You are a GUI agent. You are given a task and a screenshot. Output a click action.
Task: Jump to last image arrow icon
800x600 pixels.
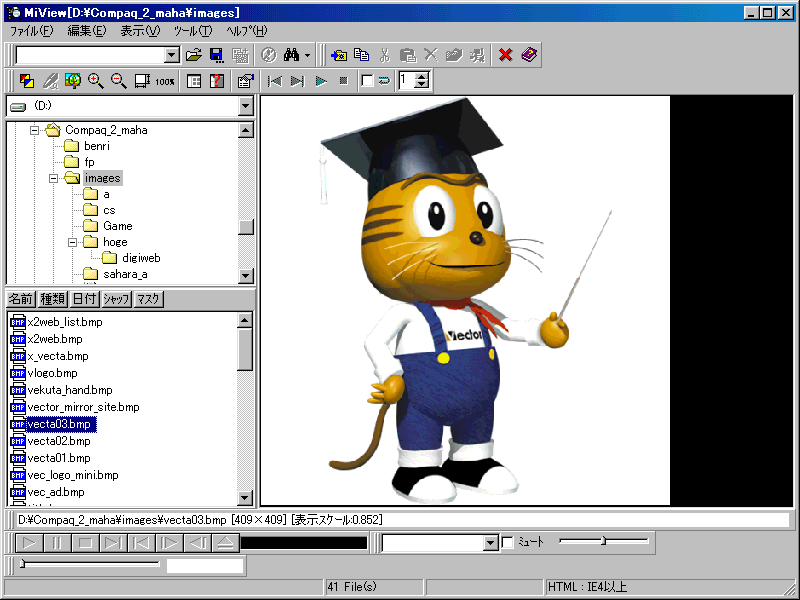coord(297,81)
